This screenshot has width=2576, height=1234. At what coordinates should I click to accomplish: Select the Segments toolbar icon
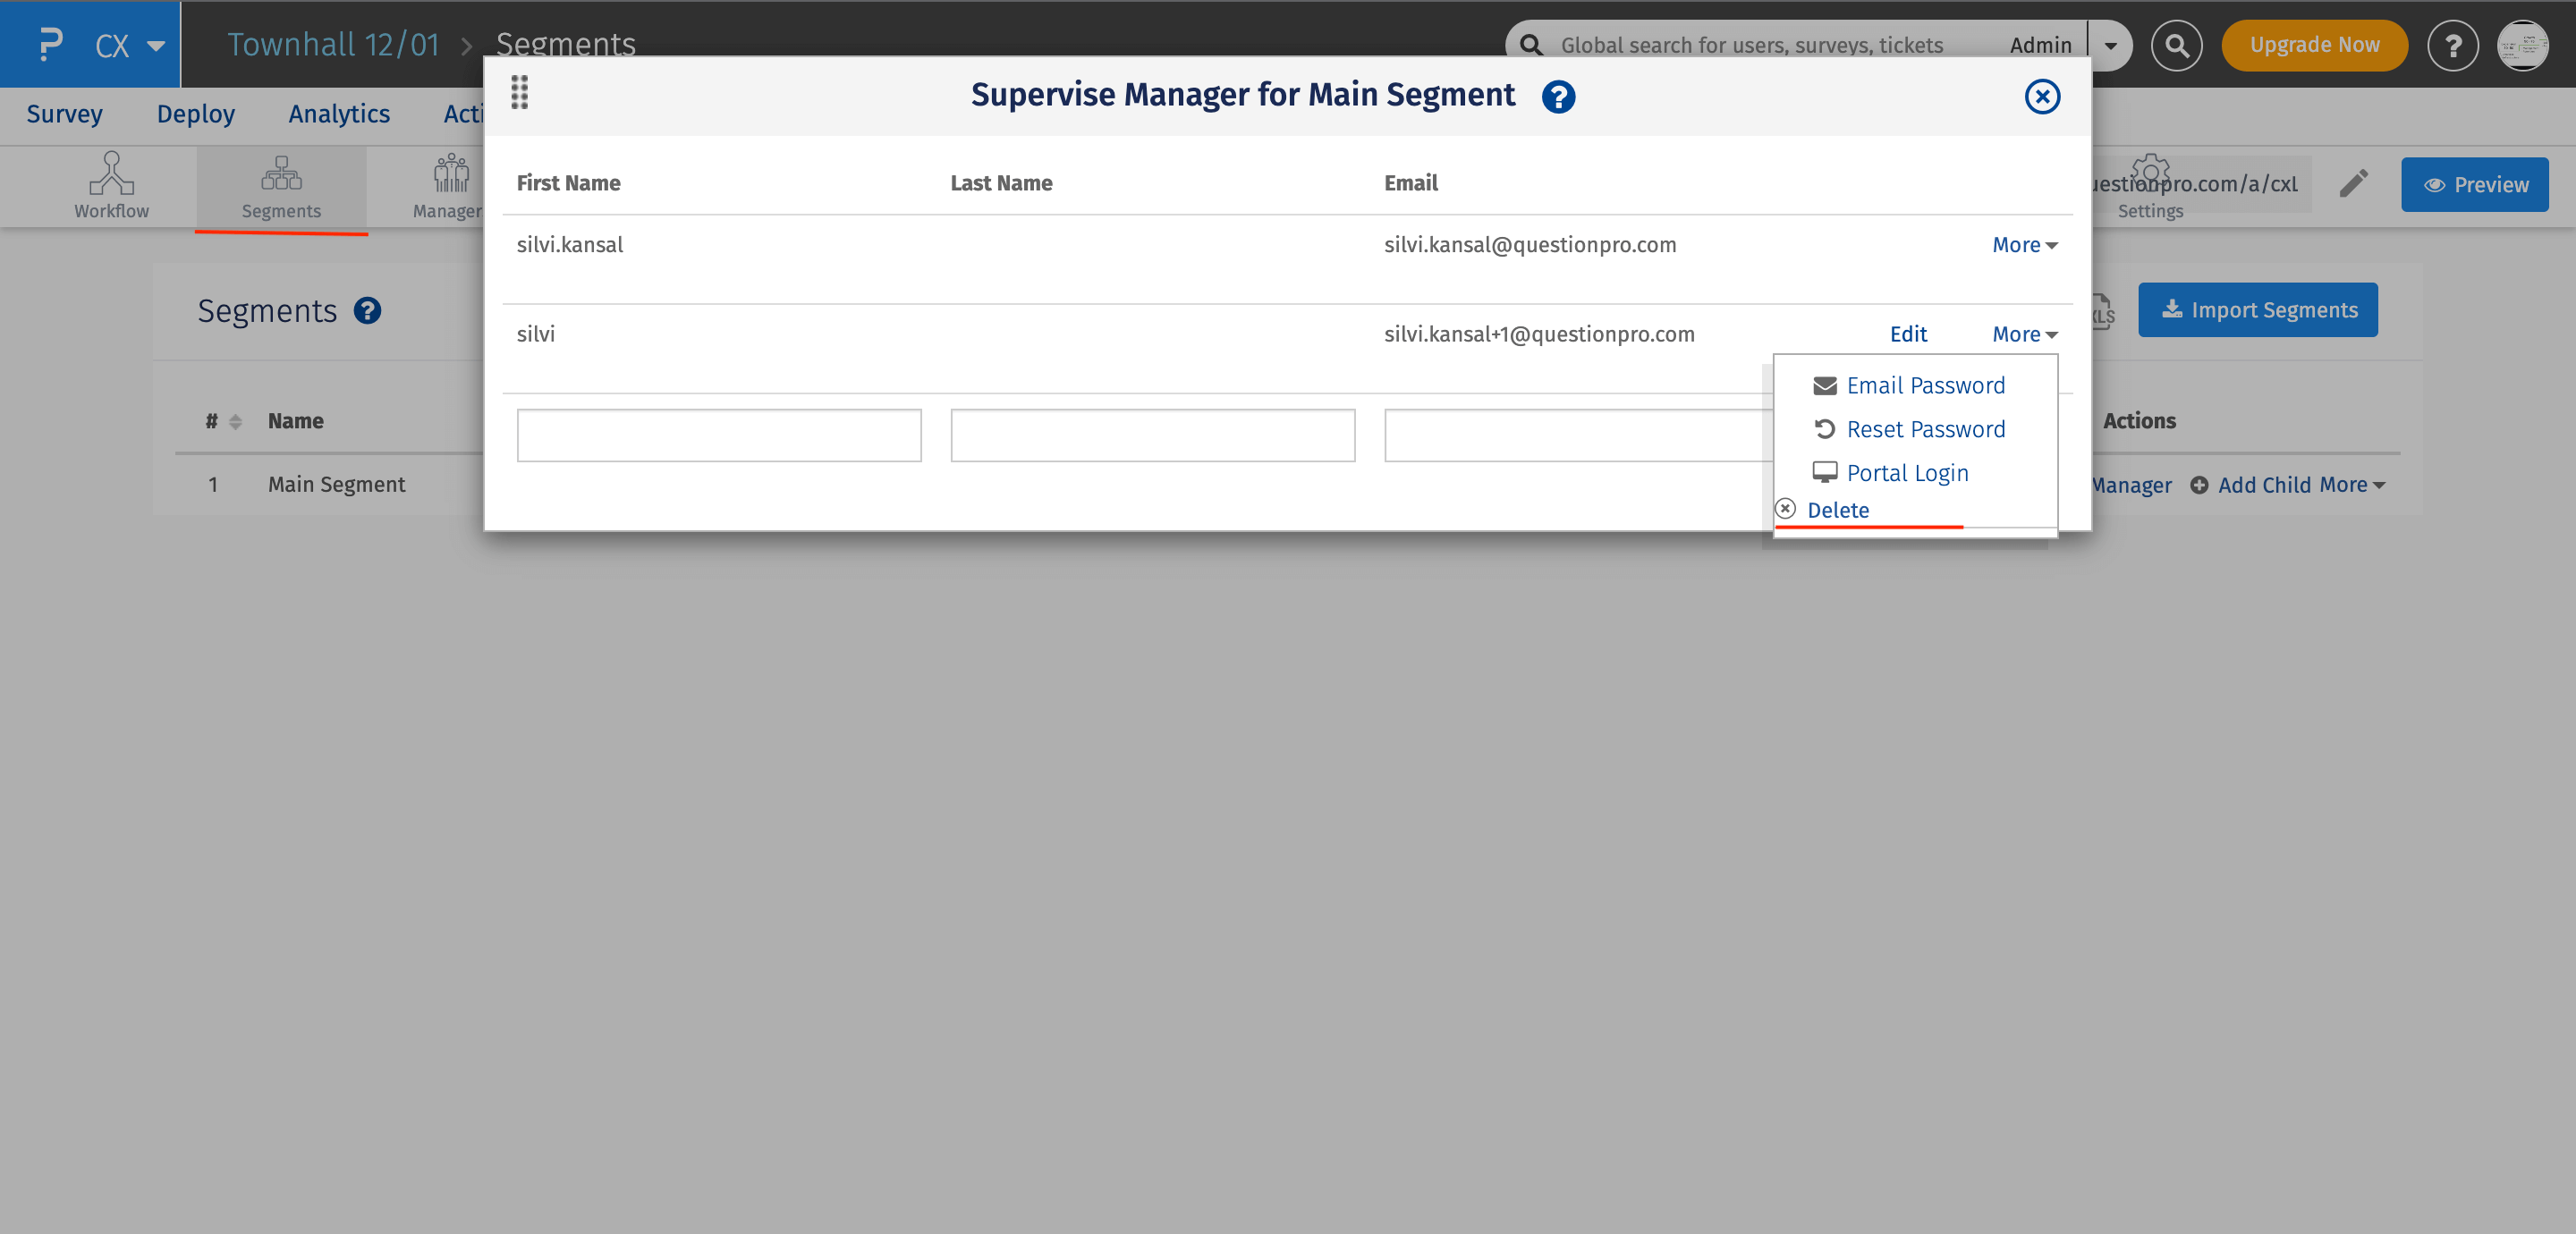point(281,185)
